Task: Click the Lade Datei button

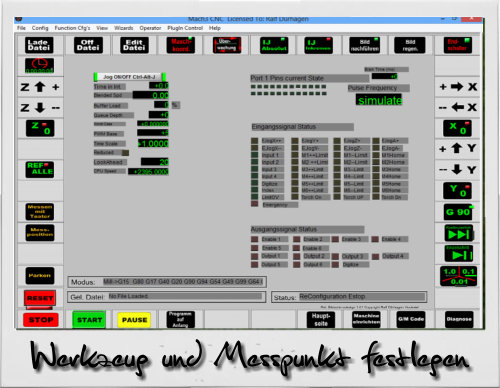Action: click(x=38, y=45)
